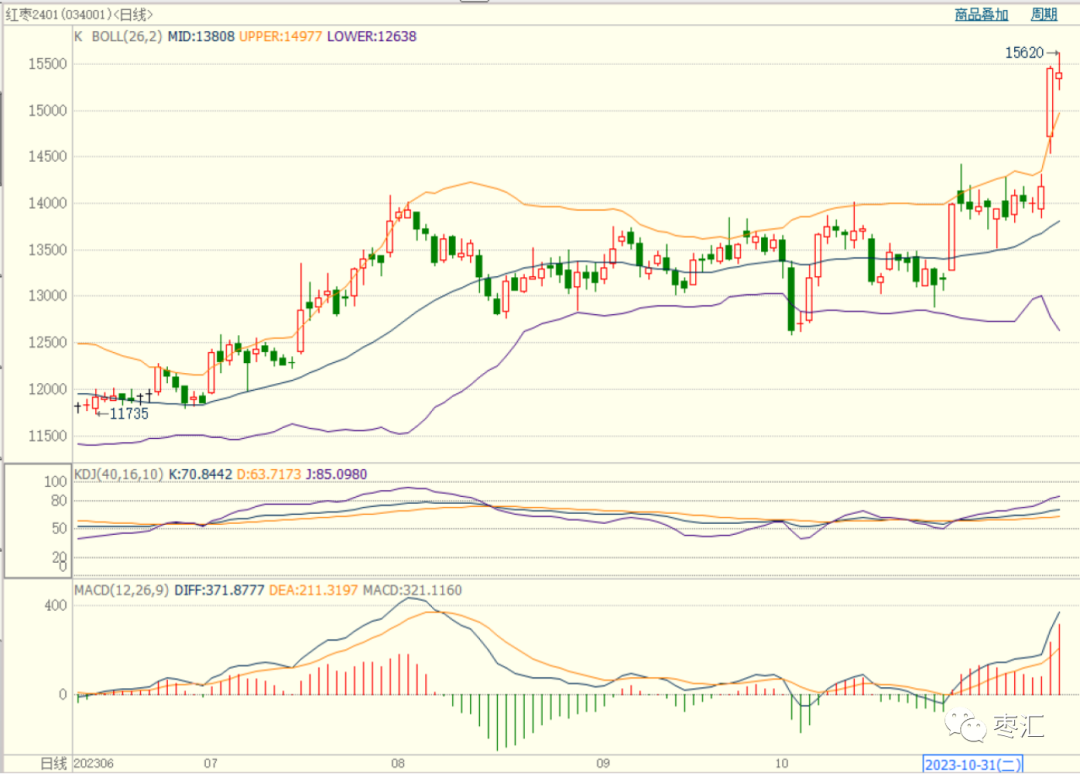The height and width of the screenshot is (774, 1080).
Task: Click the 12500 price axis label
Action: [x=48, y=343]
